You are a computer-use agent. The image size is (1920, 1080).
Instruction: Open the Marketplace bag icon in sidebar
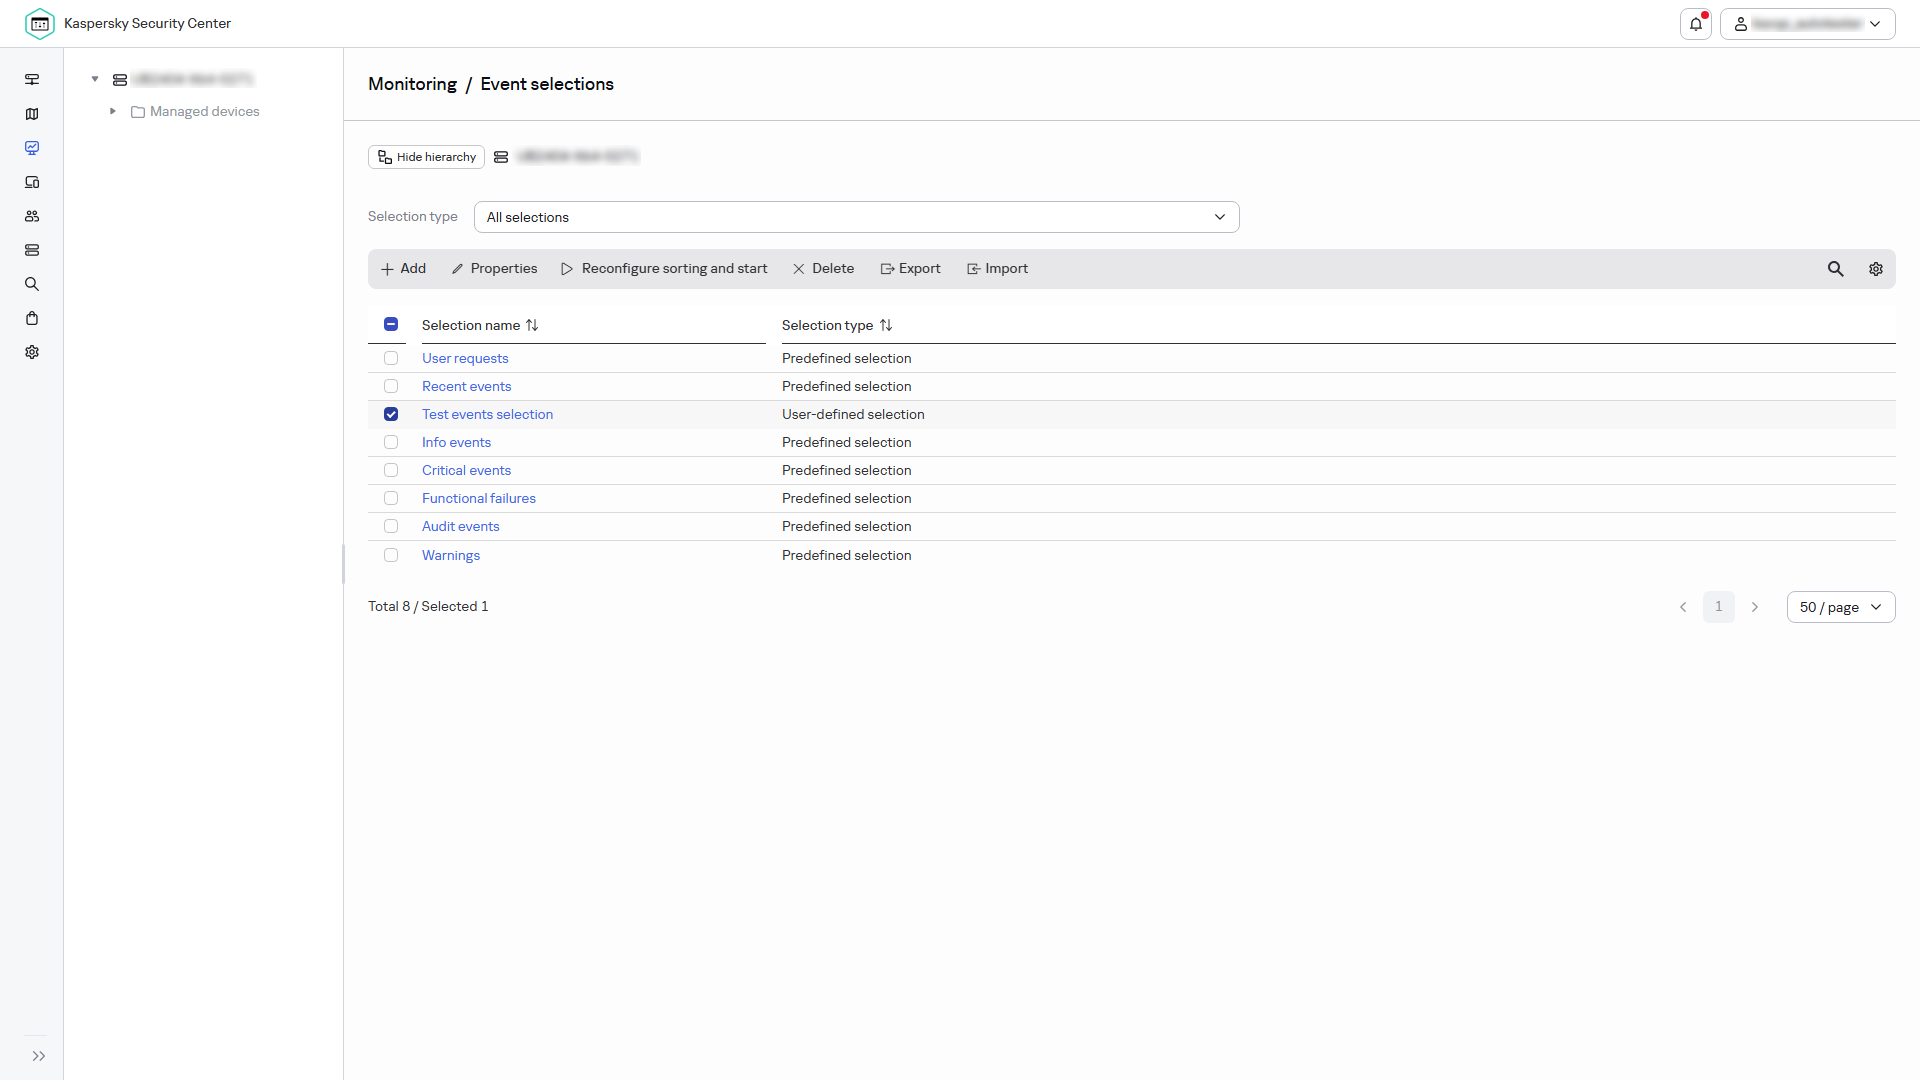(x=32, y=318)
